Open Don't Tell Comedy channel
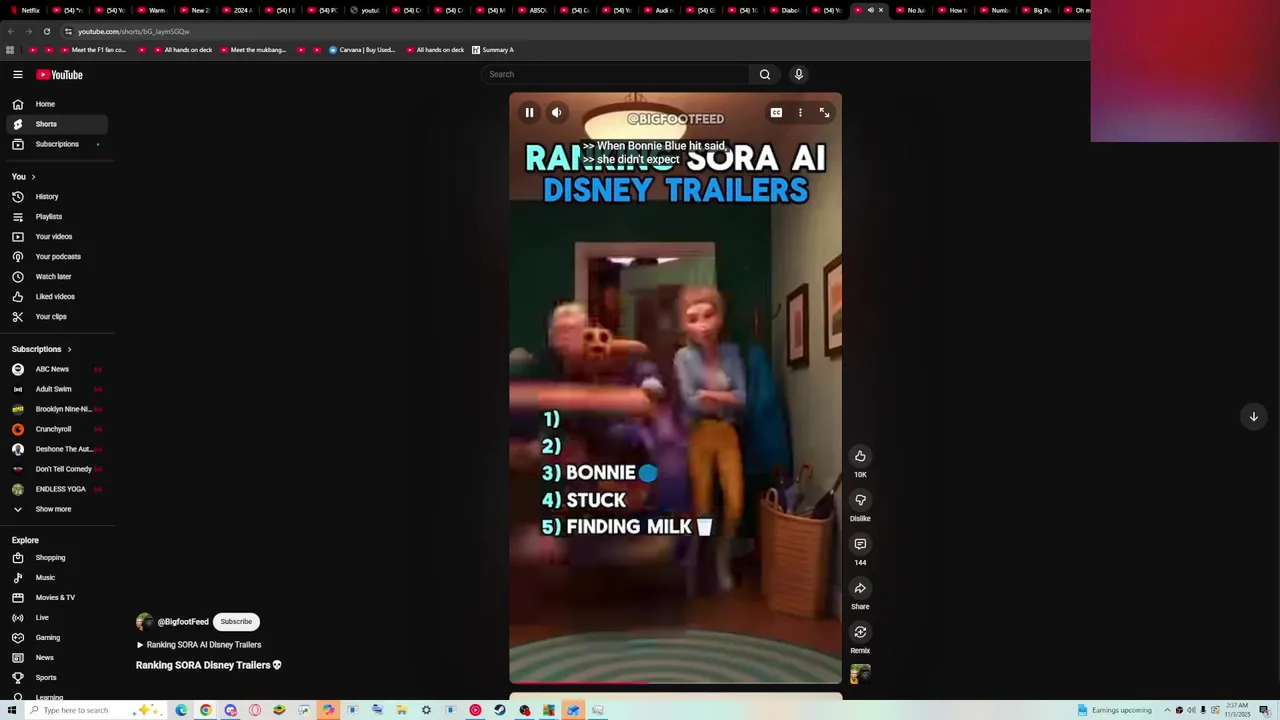 click(x=57, y=469)
